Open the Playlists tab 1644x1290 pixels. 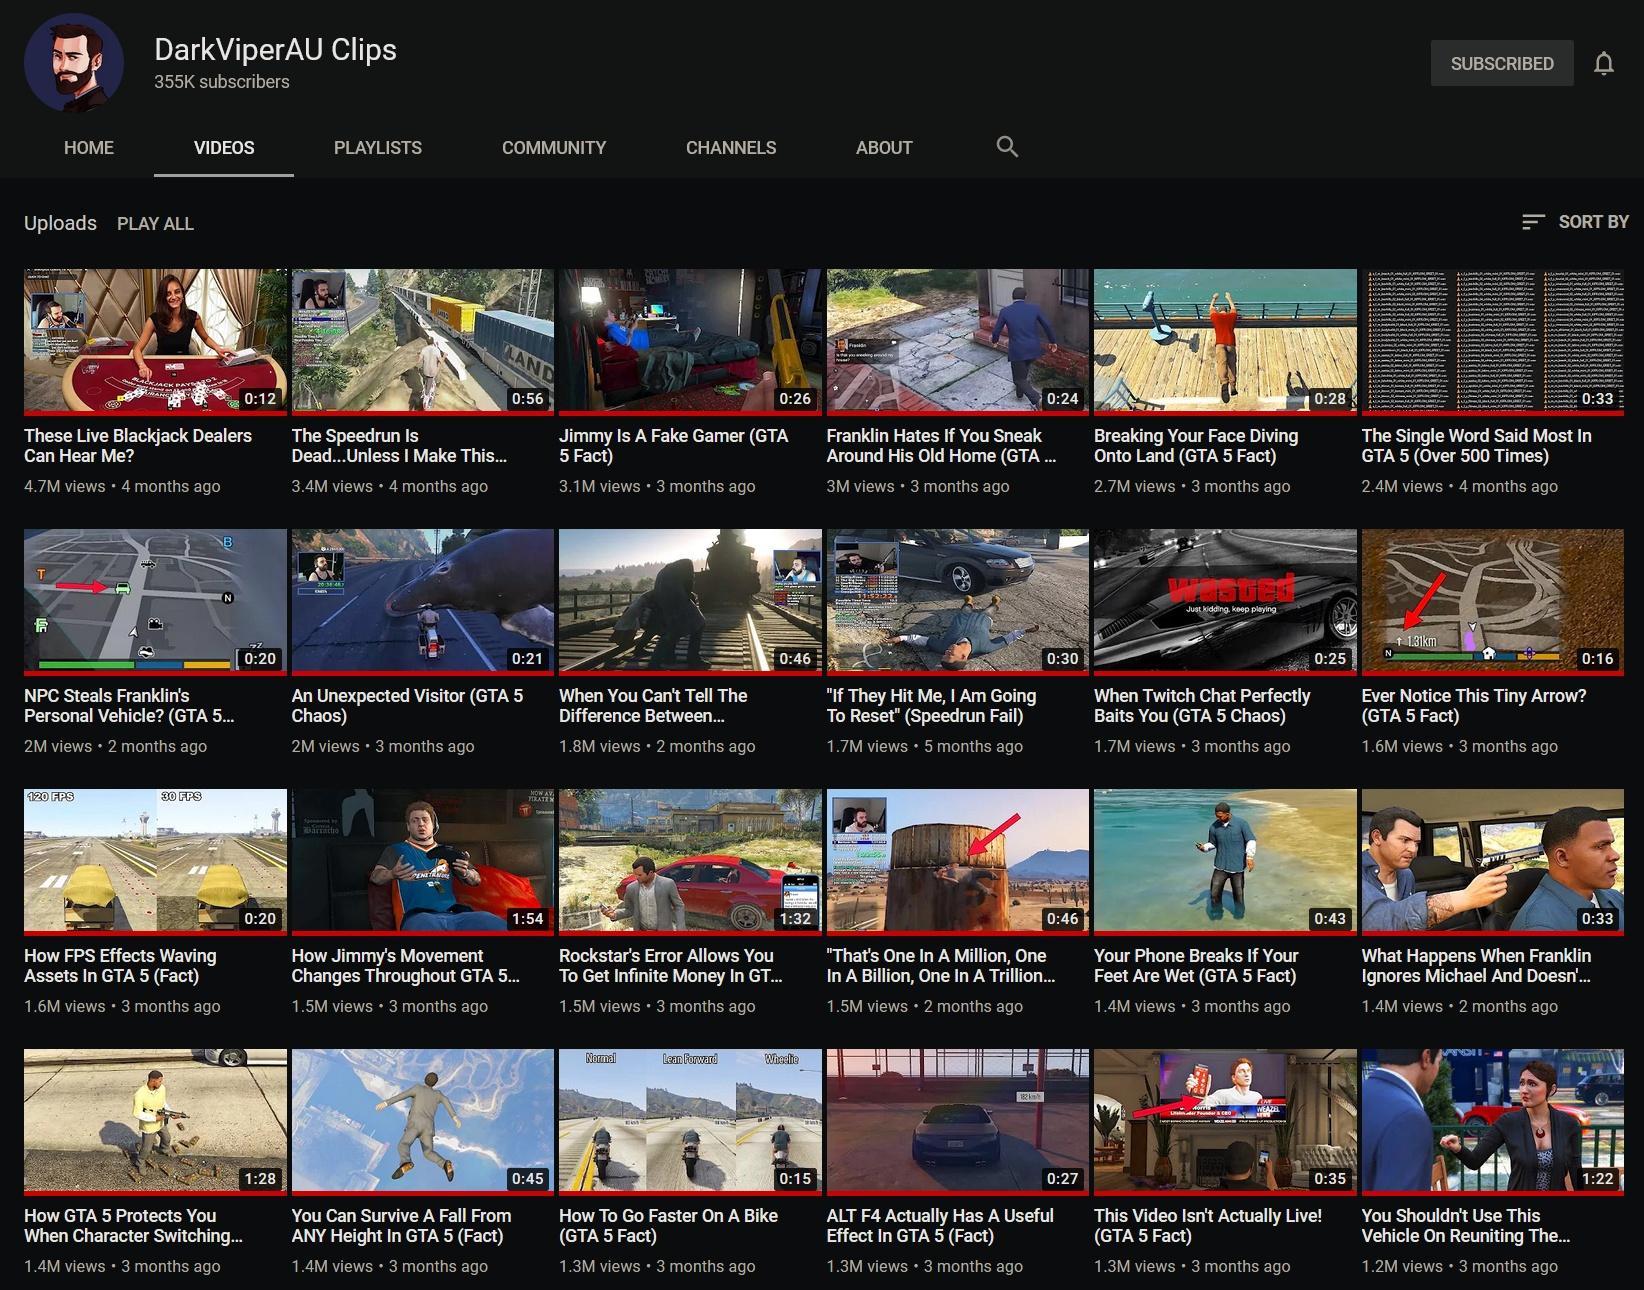click(377, 148)
